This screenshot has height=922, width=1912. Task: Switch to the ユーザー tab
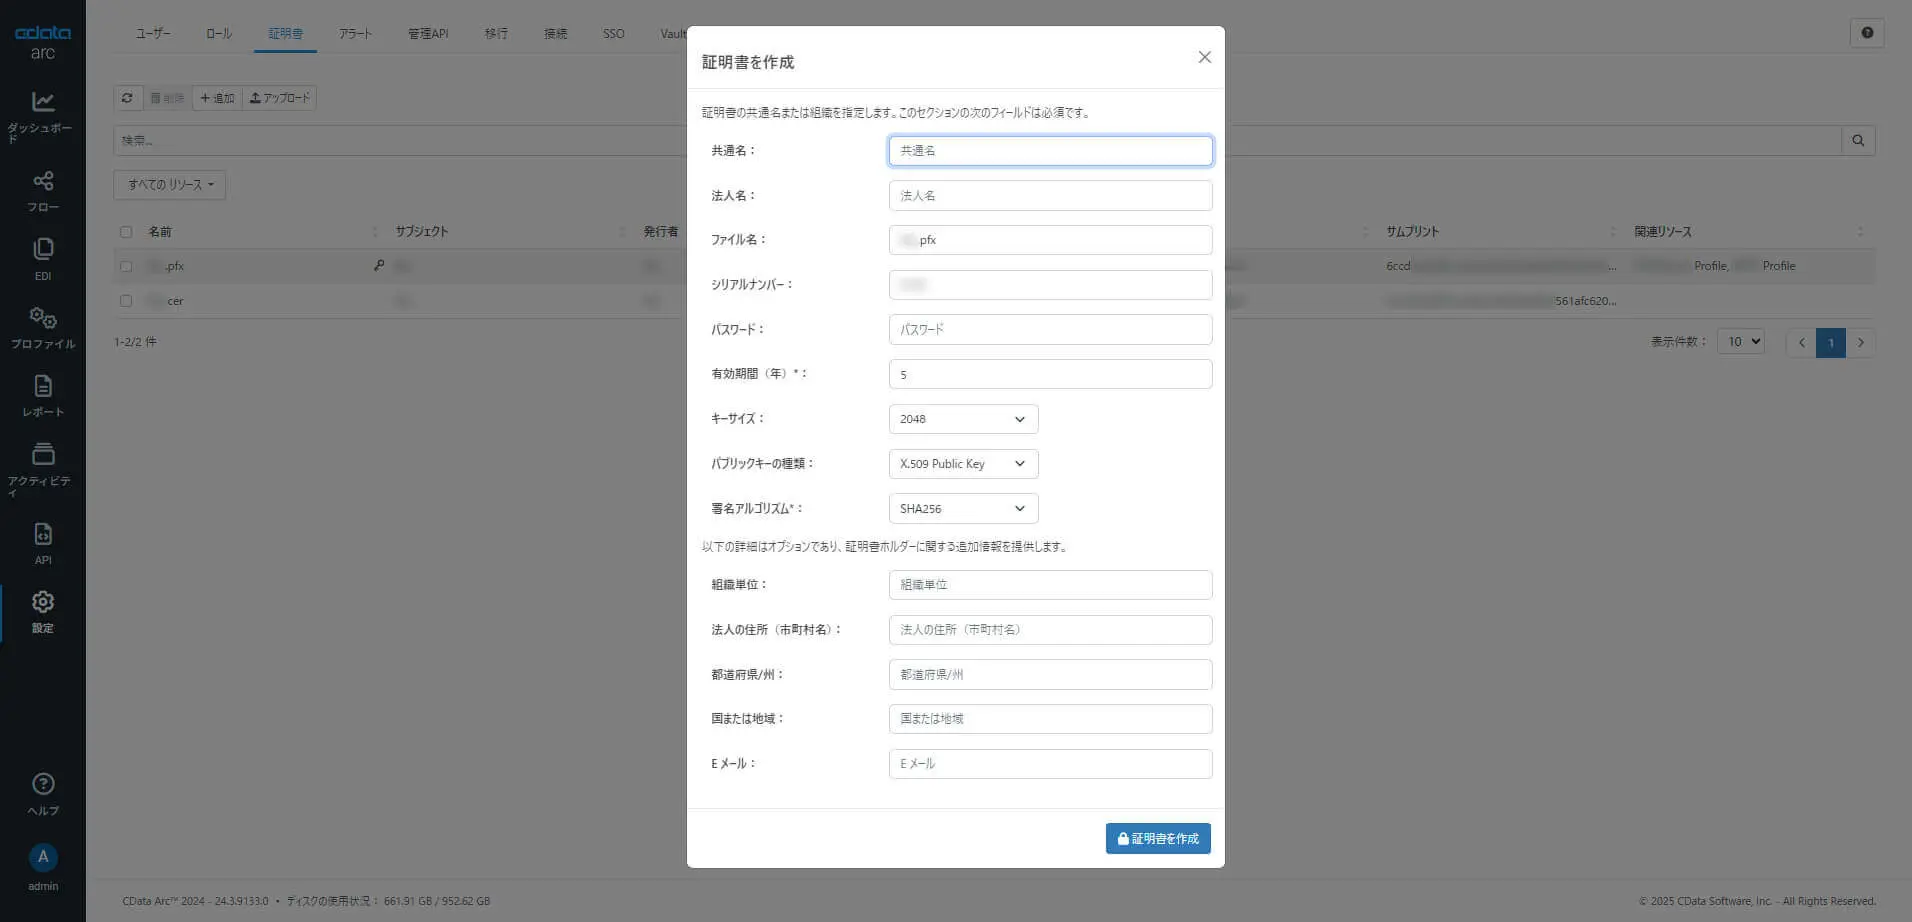coord(153,34)
